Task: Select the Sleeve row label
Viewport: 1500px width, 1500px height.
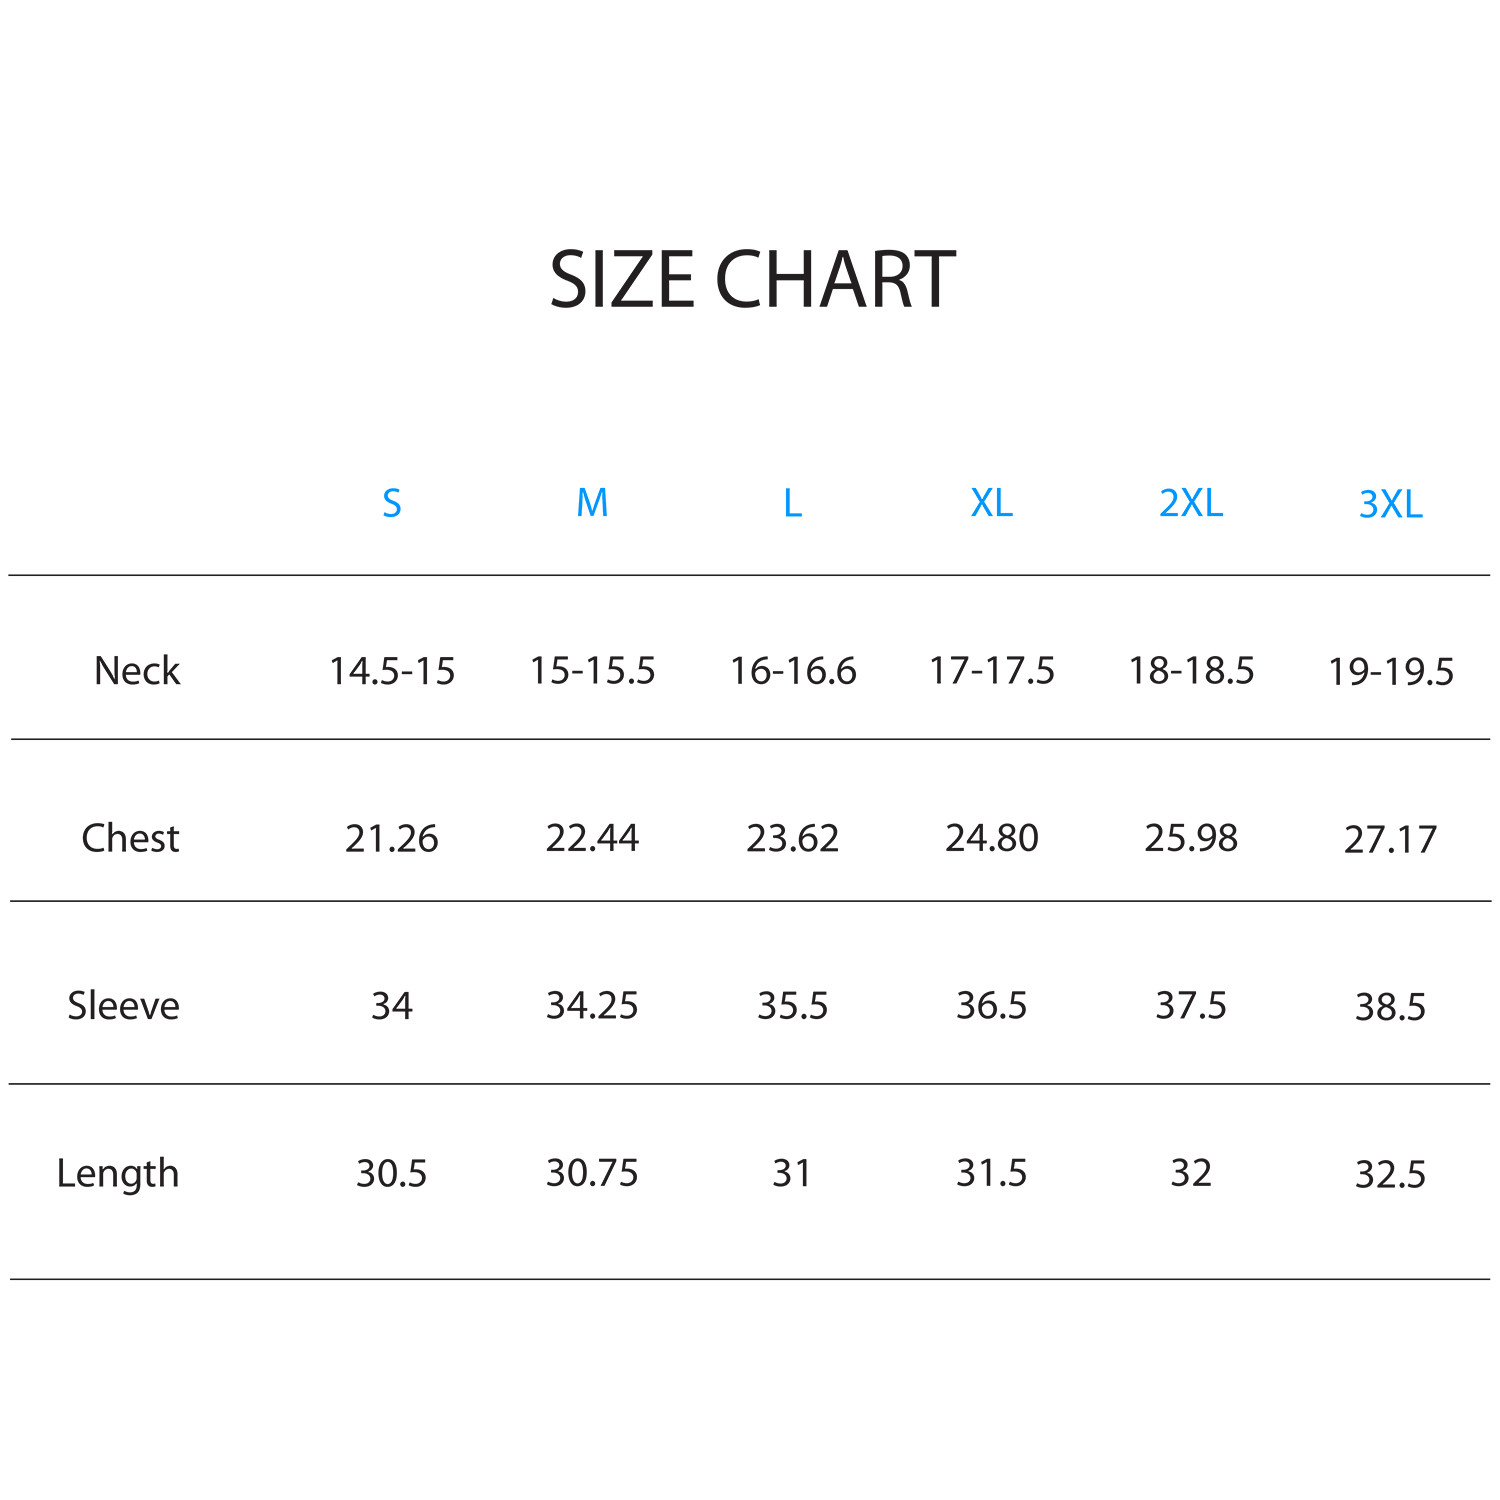Action: [x=123, y=1006]
